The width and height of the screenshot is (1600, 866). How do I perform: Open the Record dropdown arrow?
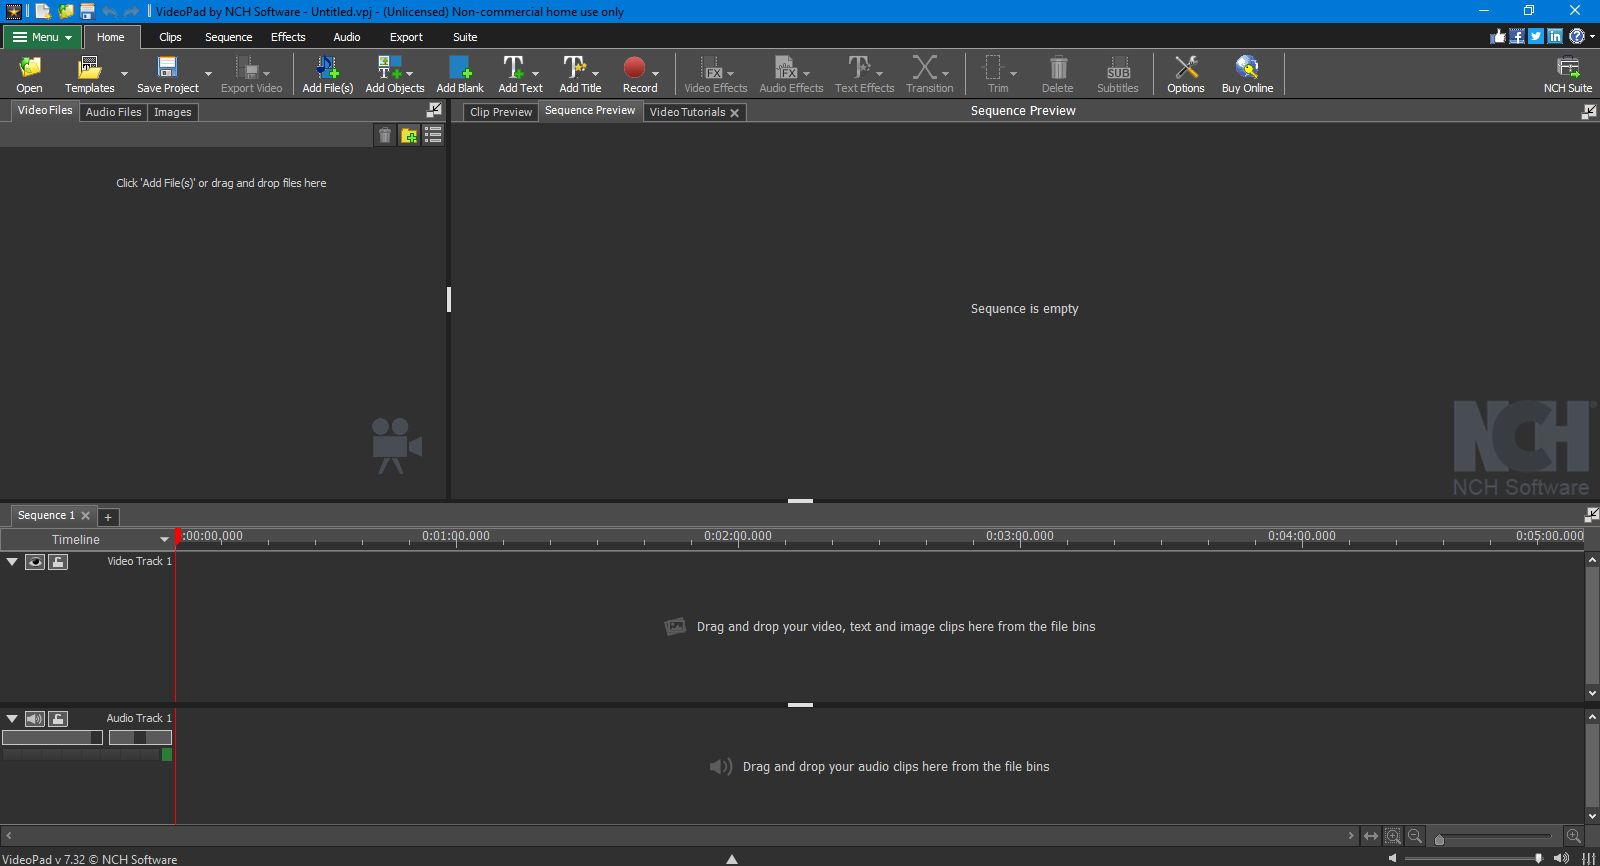point(655,74)
